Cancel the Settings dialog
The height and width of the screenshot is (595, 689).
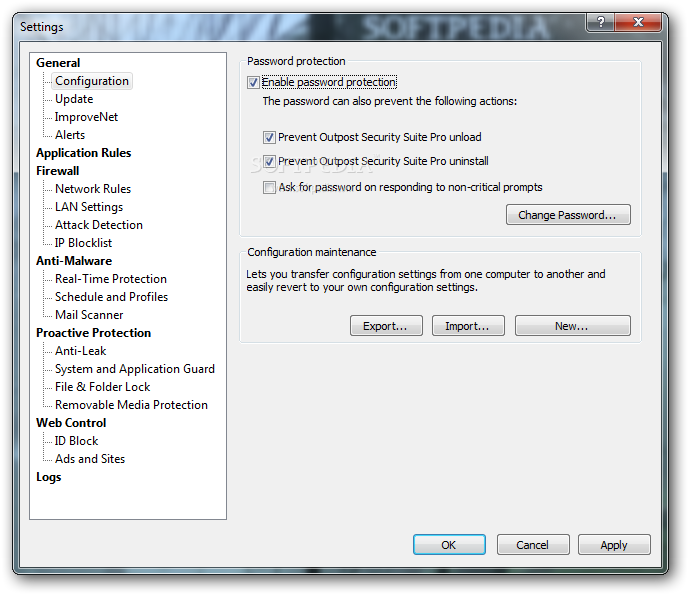click(x=533, y=544)
